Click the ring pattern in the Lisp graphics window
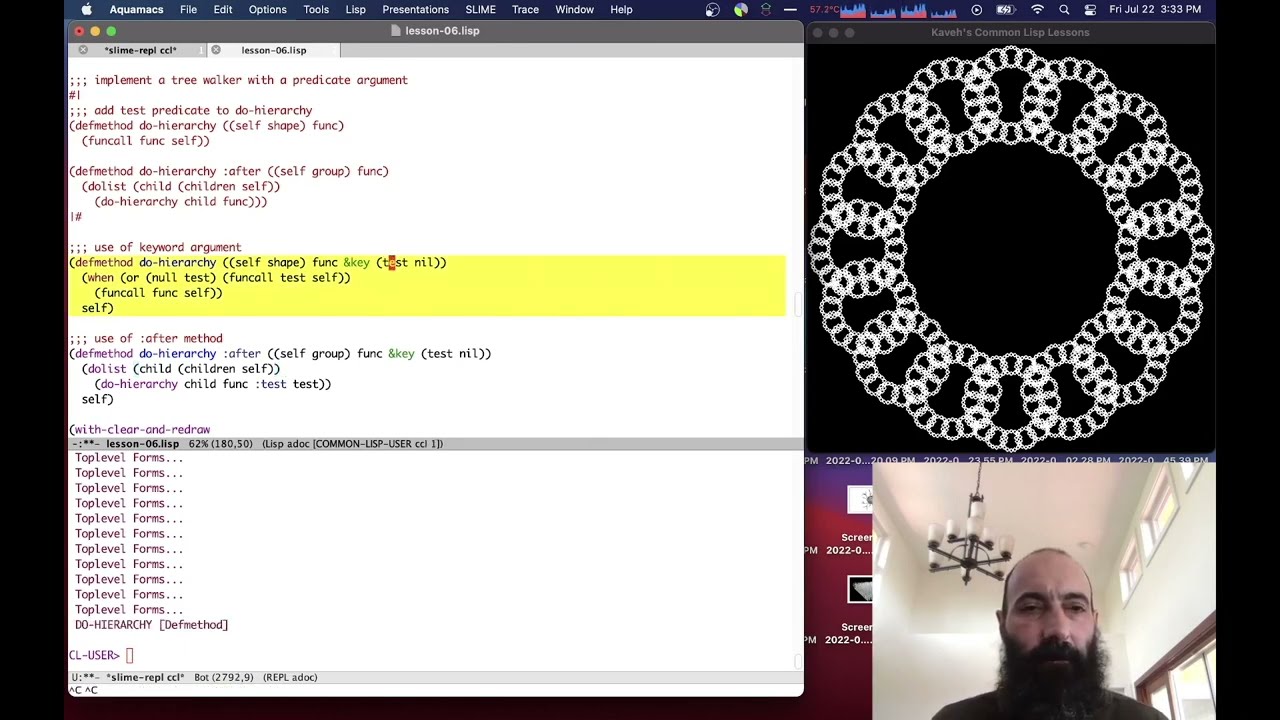 (1011, 248)
